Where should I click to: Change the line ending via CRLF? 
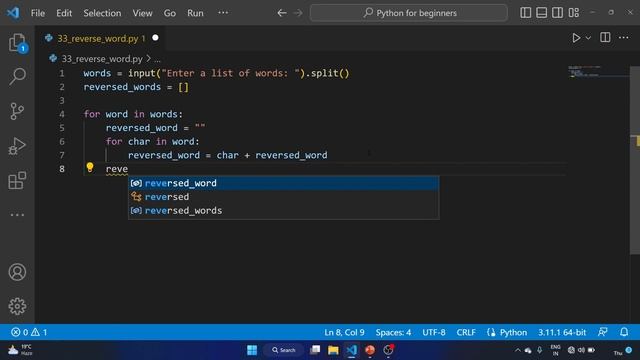tap(466, 332)
